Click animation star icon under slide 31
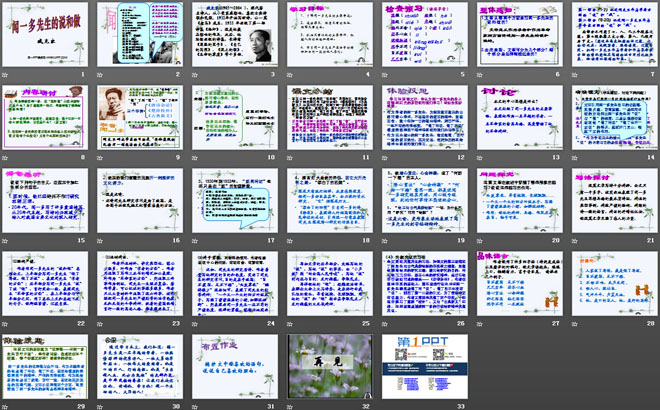Screen dimensions: 660x410 click(195, 406)
